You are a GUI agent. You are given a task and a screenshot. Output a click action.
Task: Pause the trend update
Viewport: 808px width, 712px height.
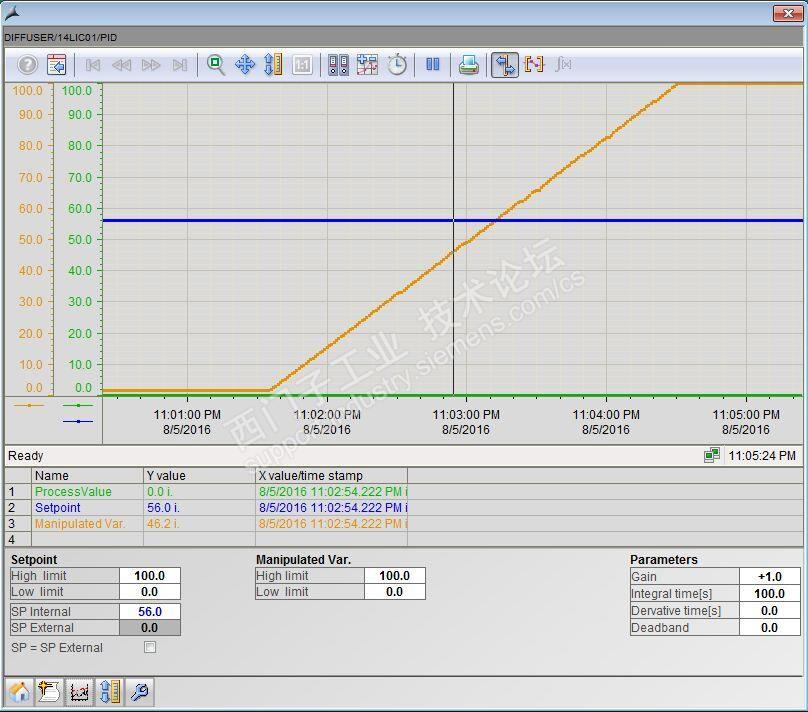pos(433,65)
